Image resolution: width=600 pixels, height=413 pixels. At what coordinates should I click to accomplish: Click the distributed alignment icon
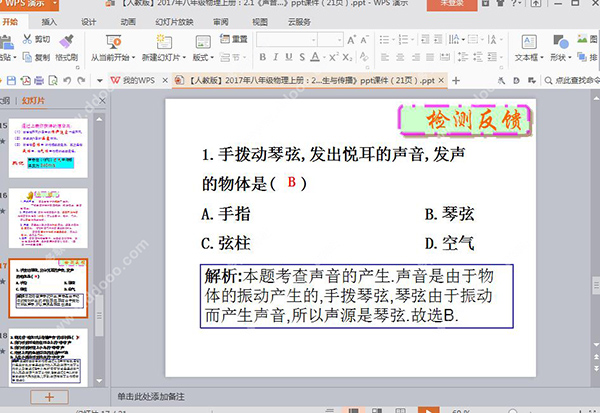445,57
